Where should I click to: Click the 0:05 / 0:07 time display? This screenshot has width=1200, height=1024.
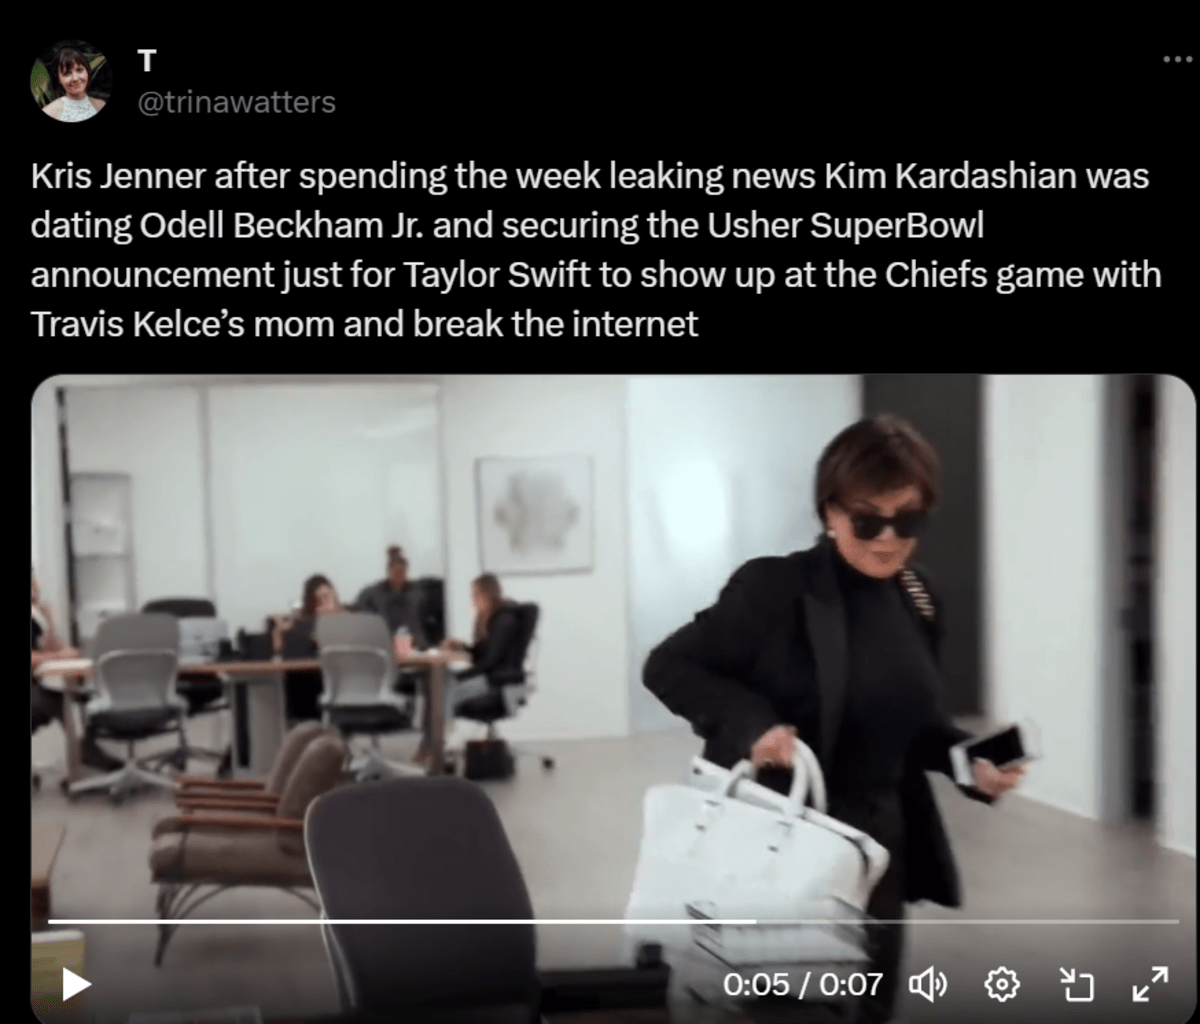coord(803,985)
